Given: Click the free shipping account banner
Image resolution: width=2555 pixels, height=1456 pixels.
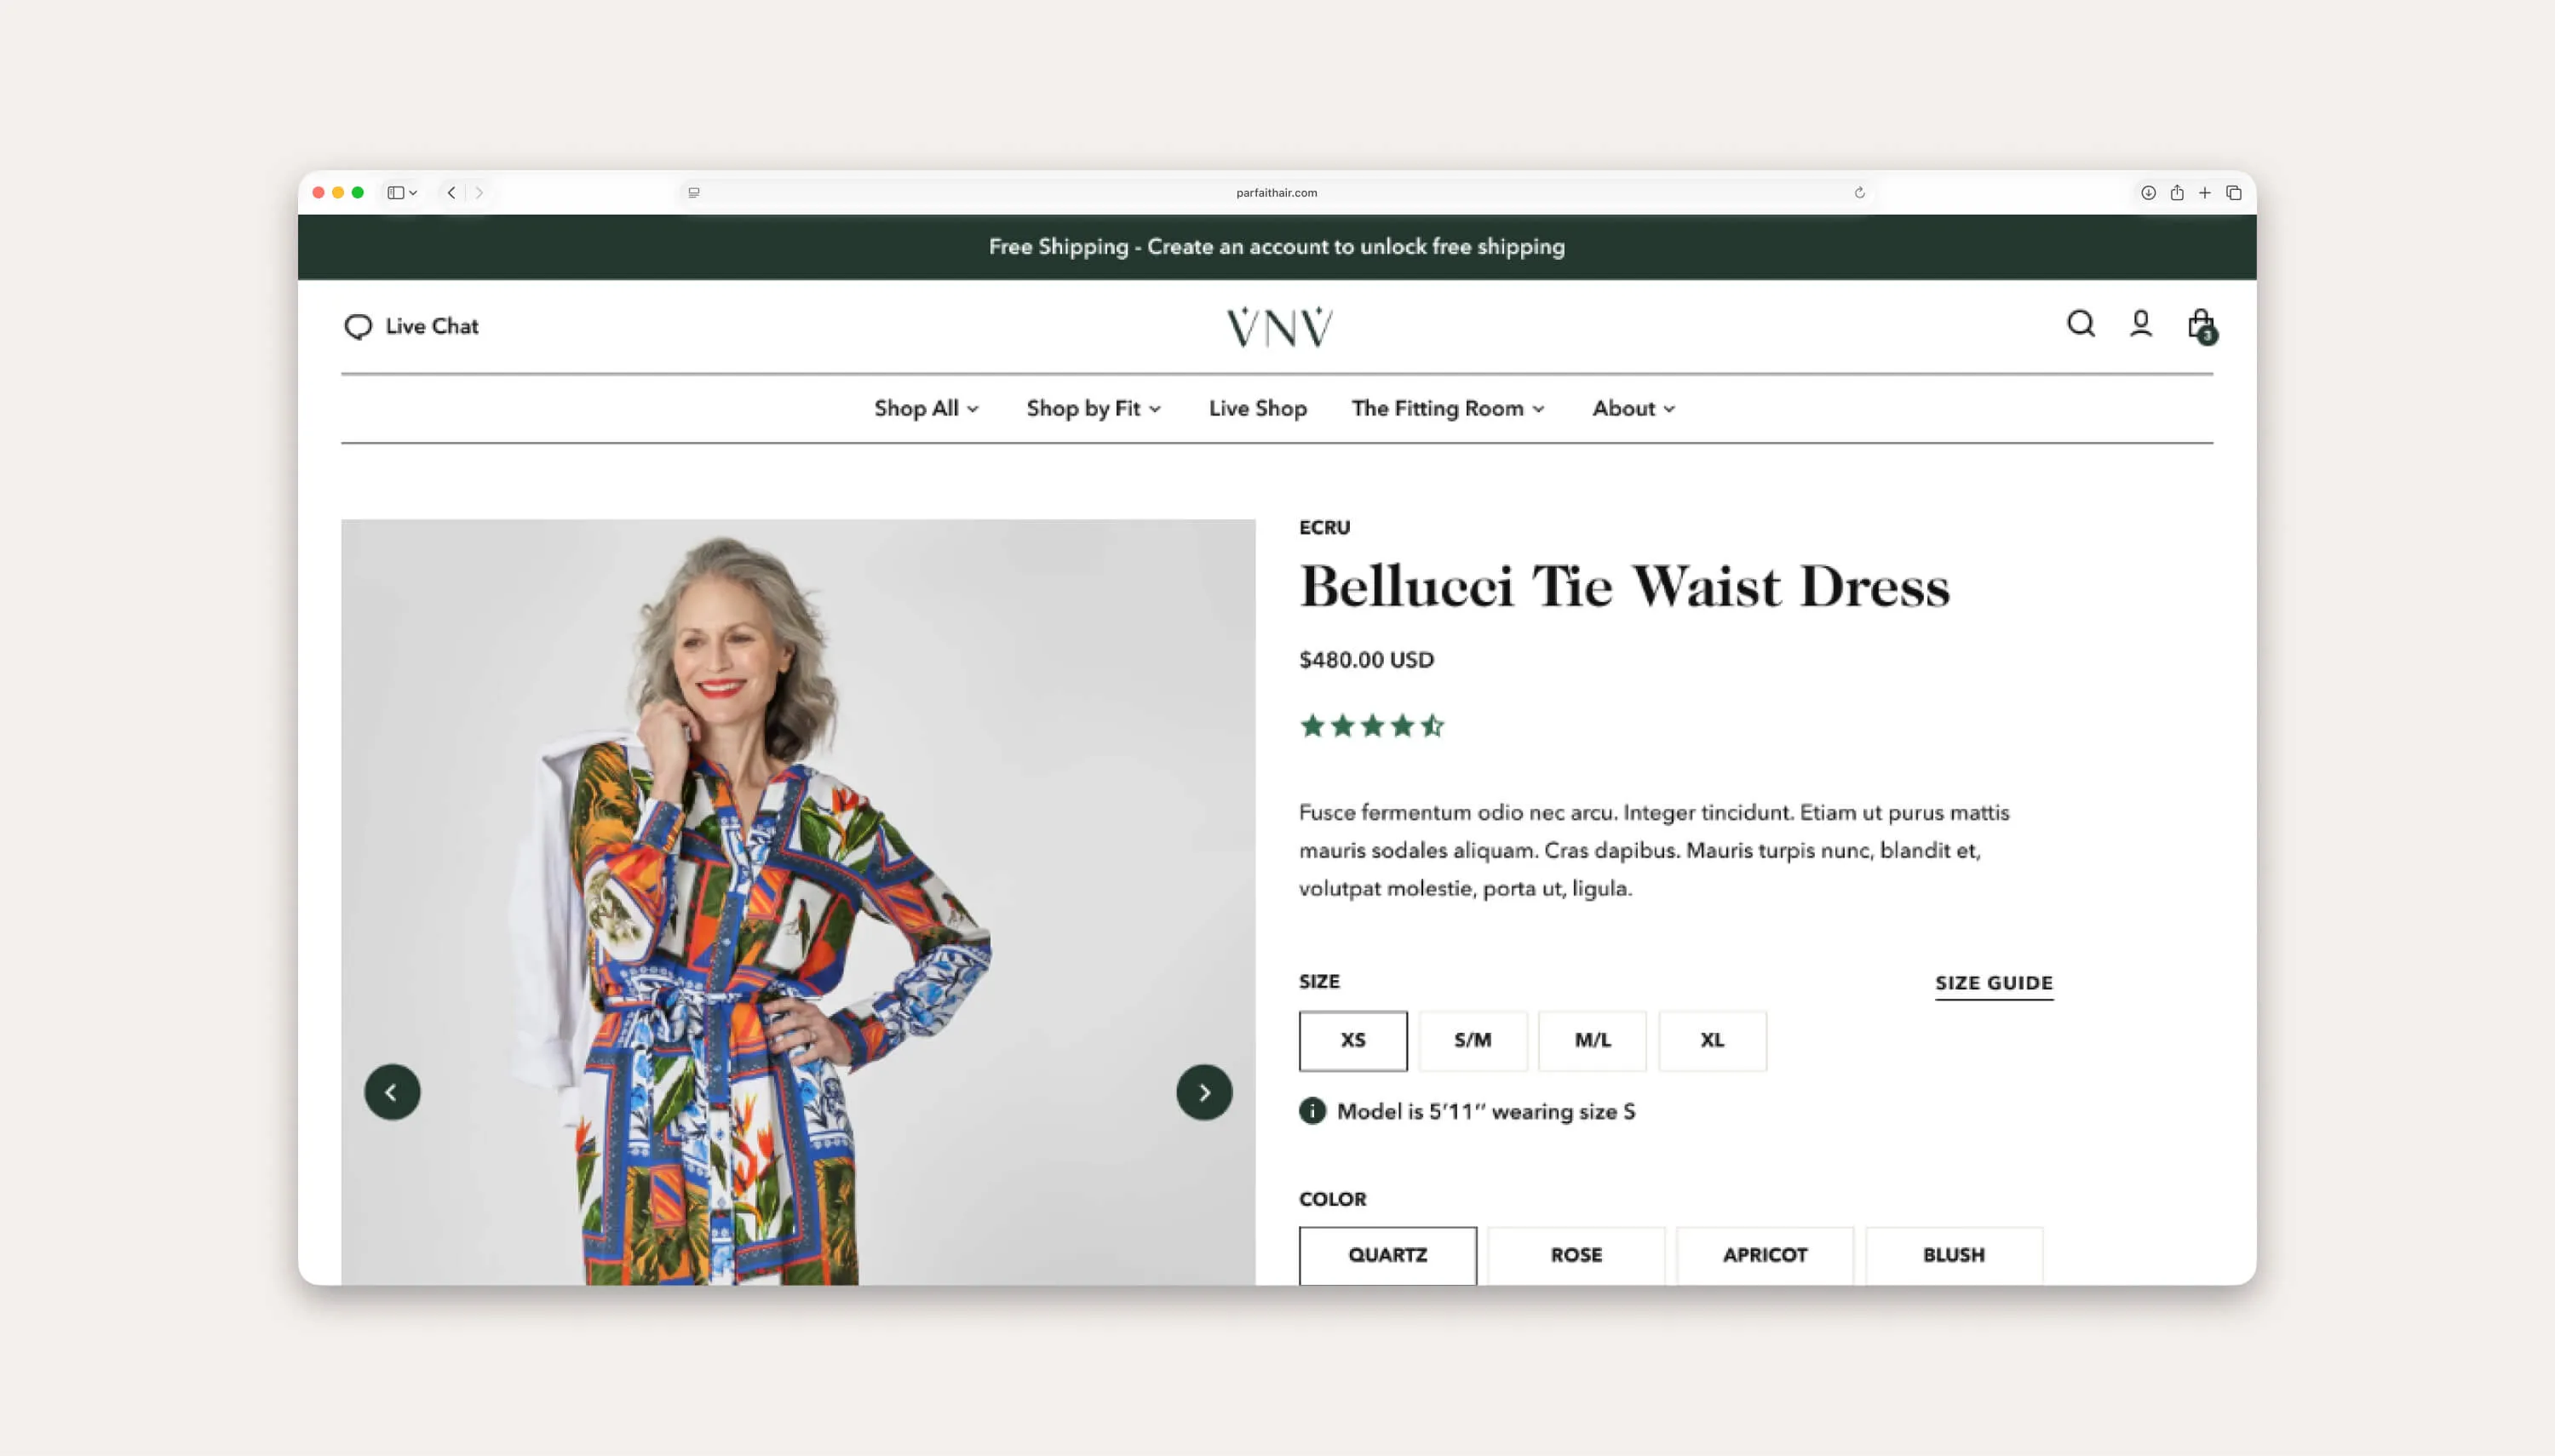Looking at the screenshot, I should (1277, 246).
